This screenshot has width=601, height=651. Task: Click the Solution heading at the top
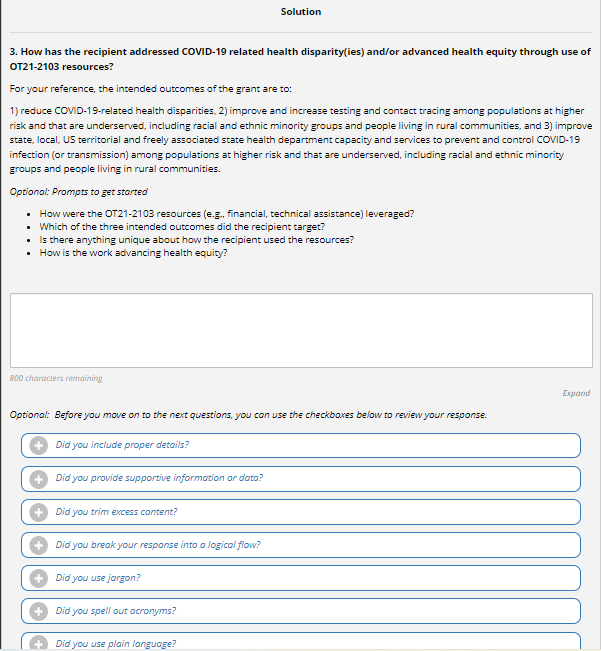(301, 12)
